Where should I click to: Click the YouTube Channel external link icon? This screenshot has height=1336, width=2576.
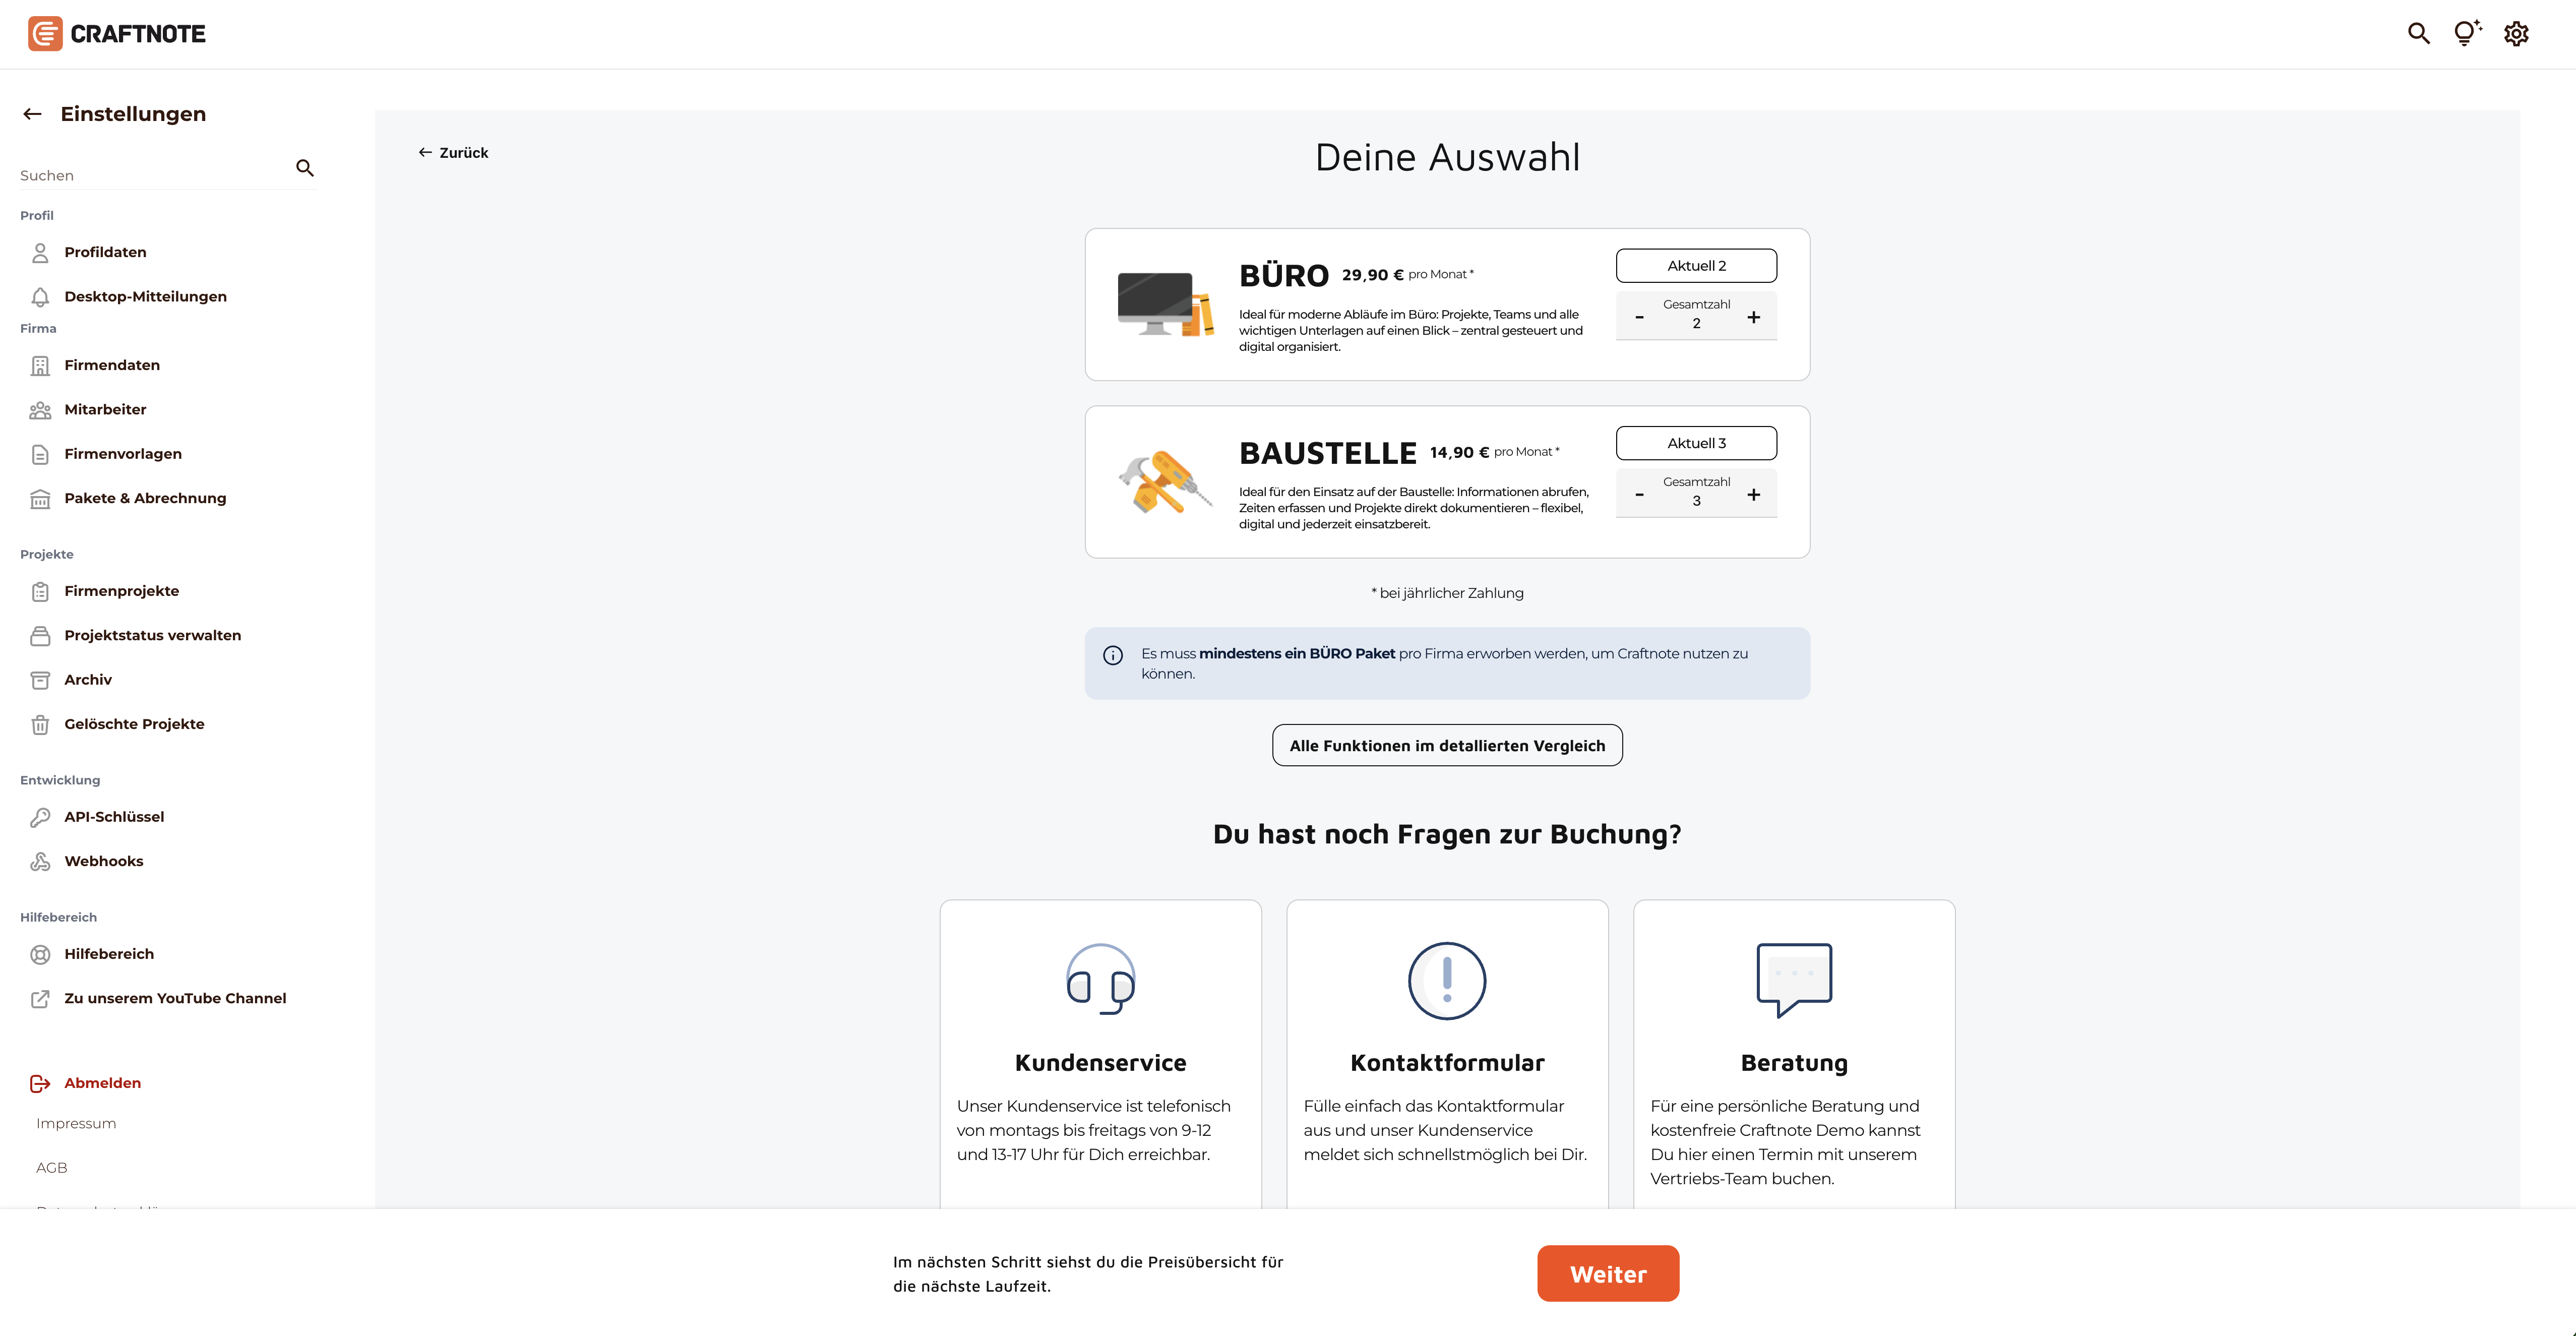click(x=40, y=998)
